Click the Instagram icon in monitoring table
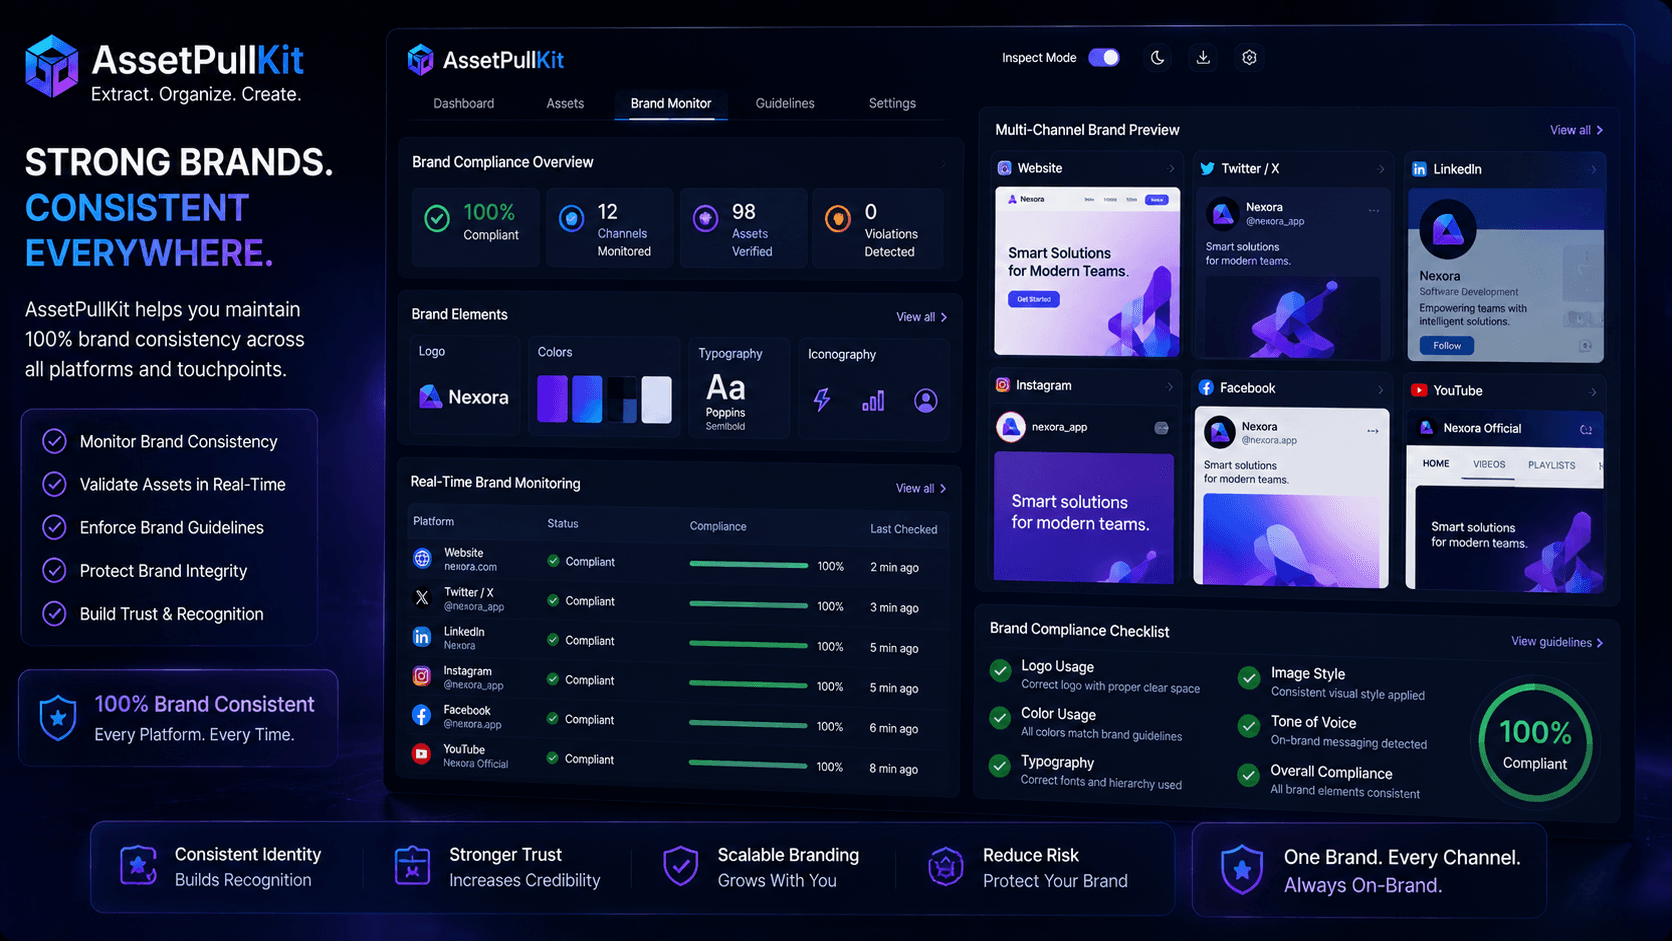Image resolution: width=1672 pixels, height=941 pixels. (422, 677)
